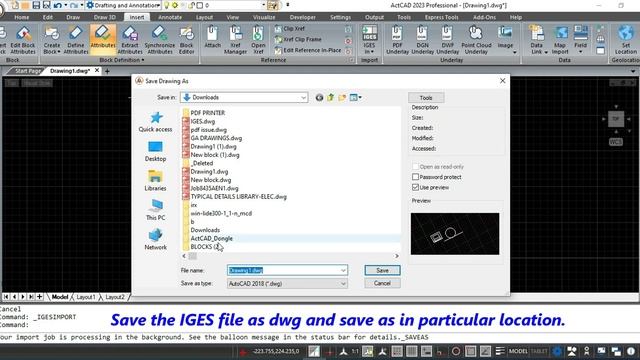The height and width of the screenshot is (360, 640).
Task: Click the Point Cloud Underlay icon
Action: tap(476, 40)
